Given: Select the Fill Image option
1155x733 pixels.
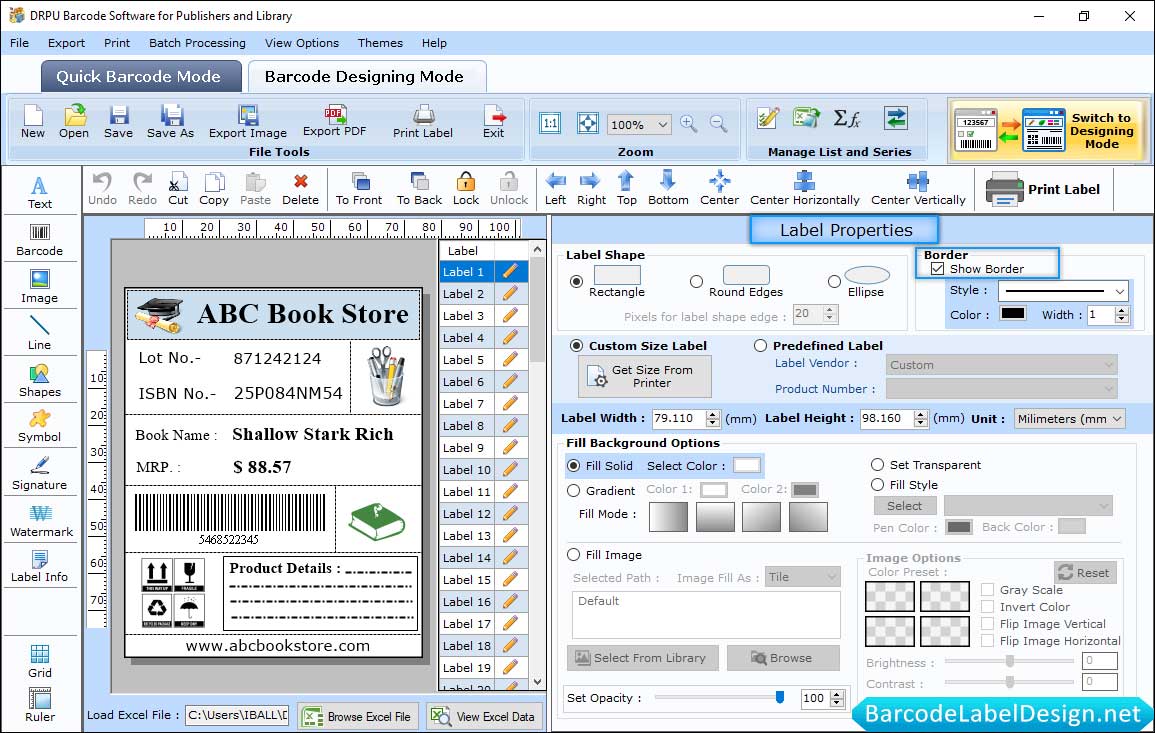Looking at the screenshot, I should click(x=574, y=555).
